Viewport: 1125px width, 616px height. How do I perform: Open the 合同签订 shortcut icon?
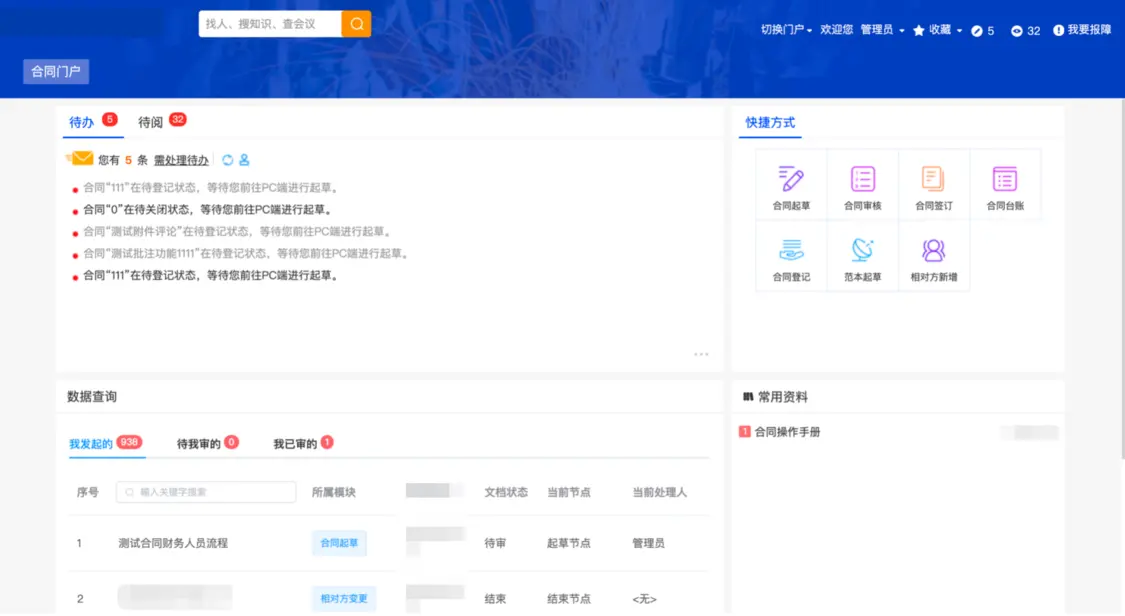point(933,179)
